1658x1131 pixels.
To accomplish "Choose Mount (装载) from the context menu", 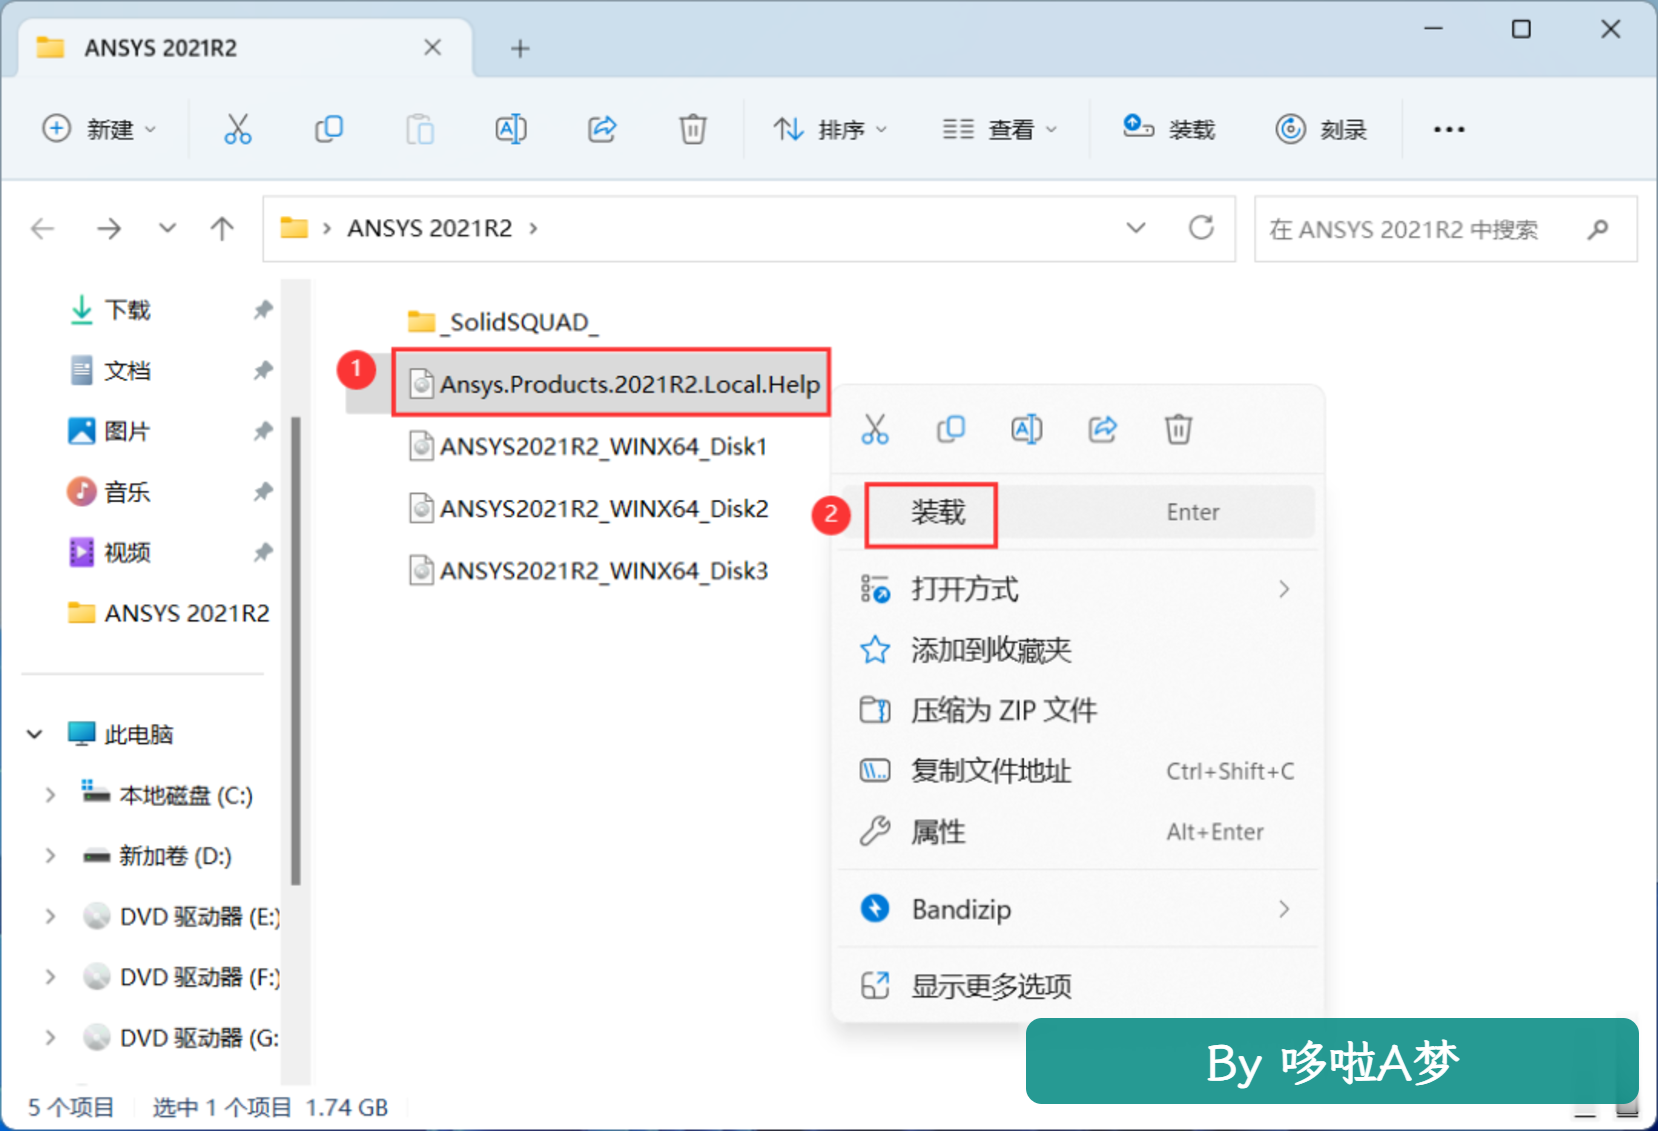I will point(1078,512).
